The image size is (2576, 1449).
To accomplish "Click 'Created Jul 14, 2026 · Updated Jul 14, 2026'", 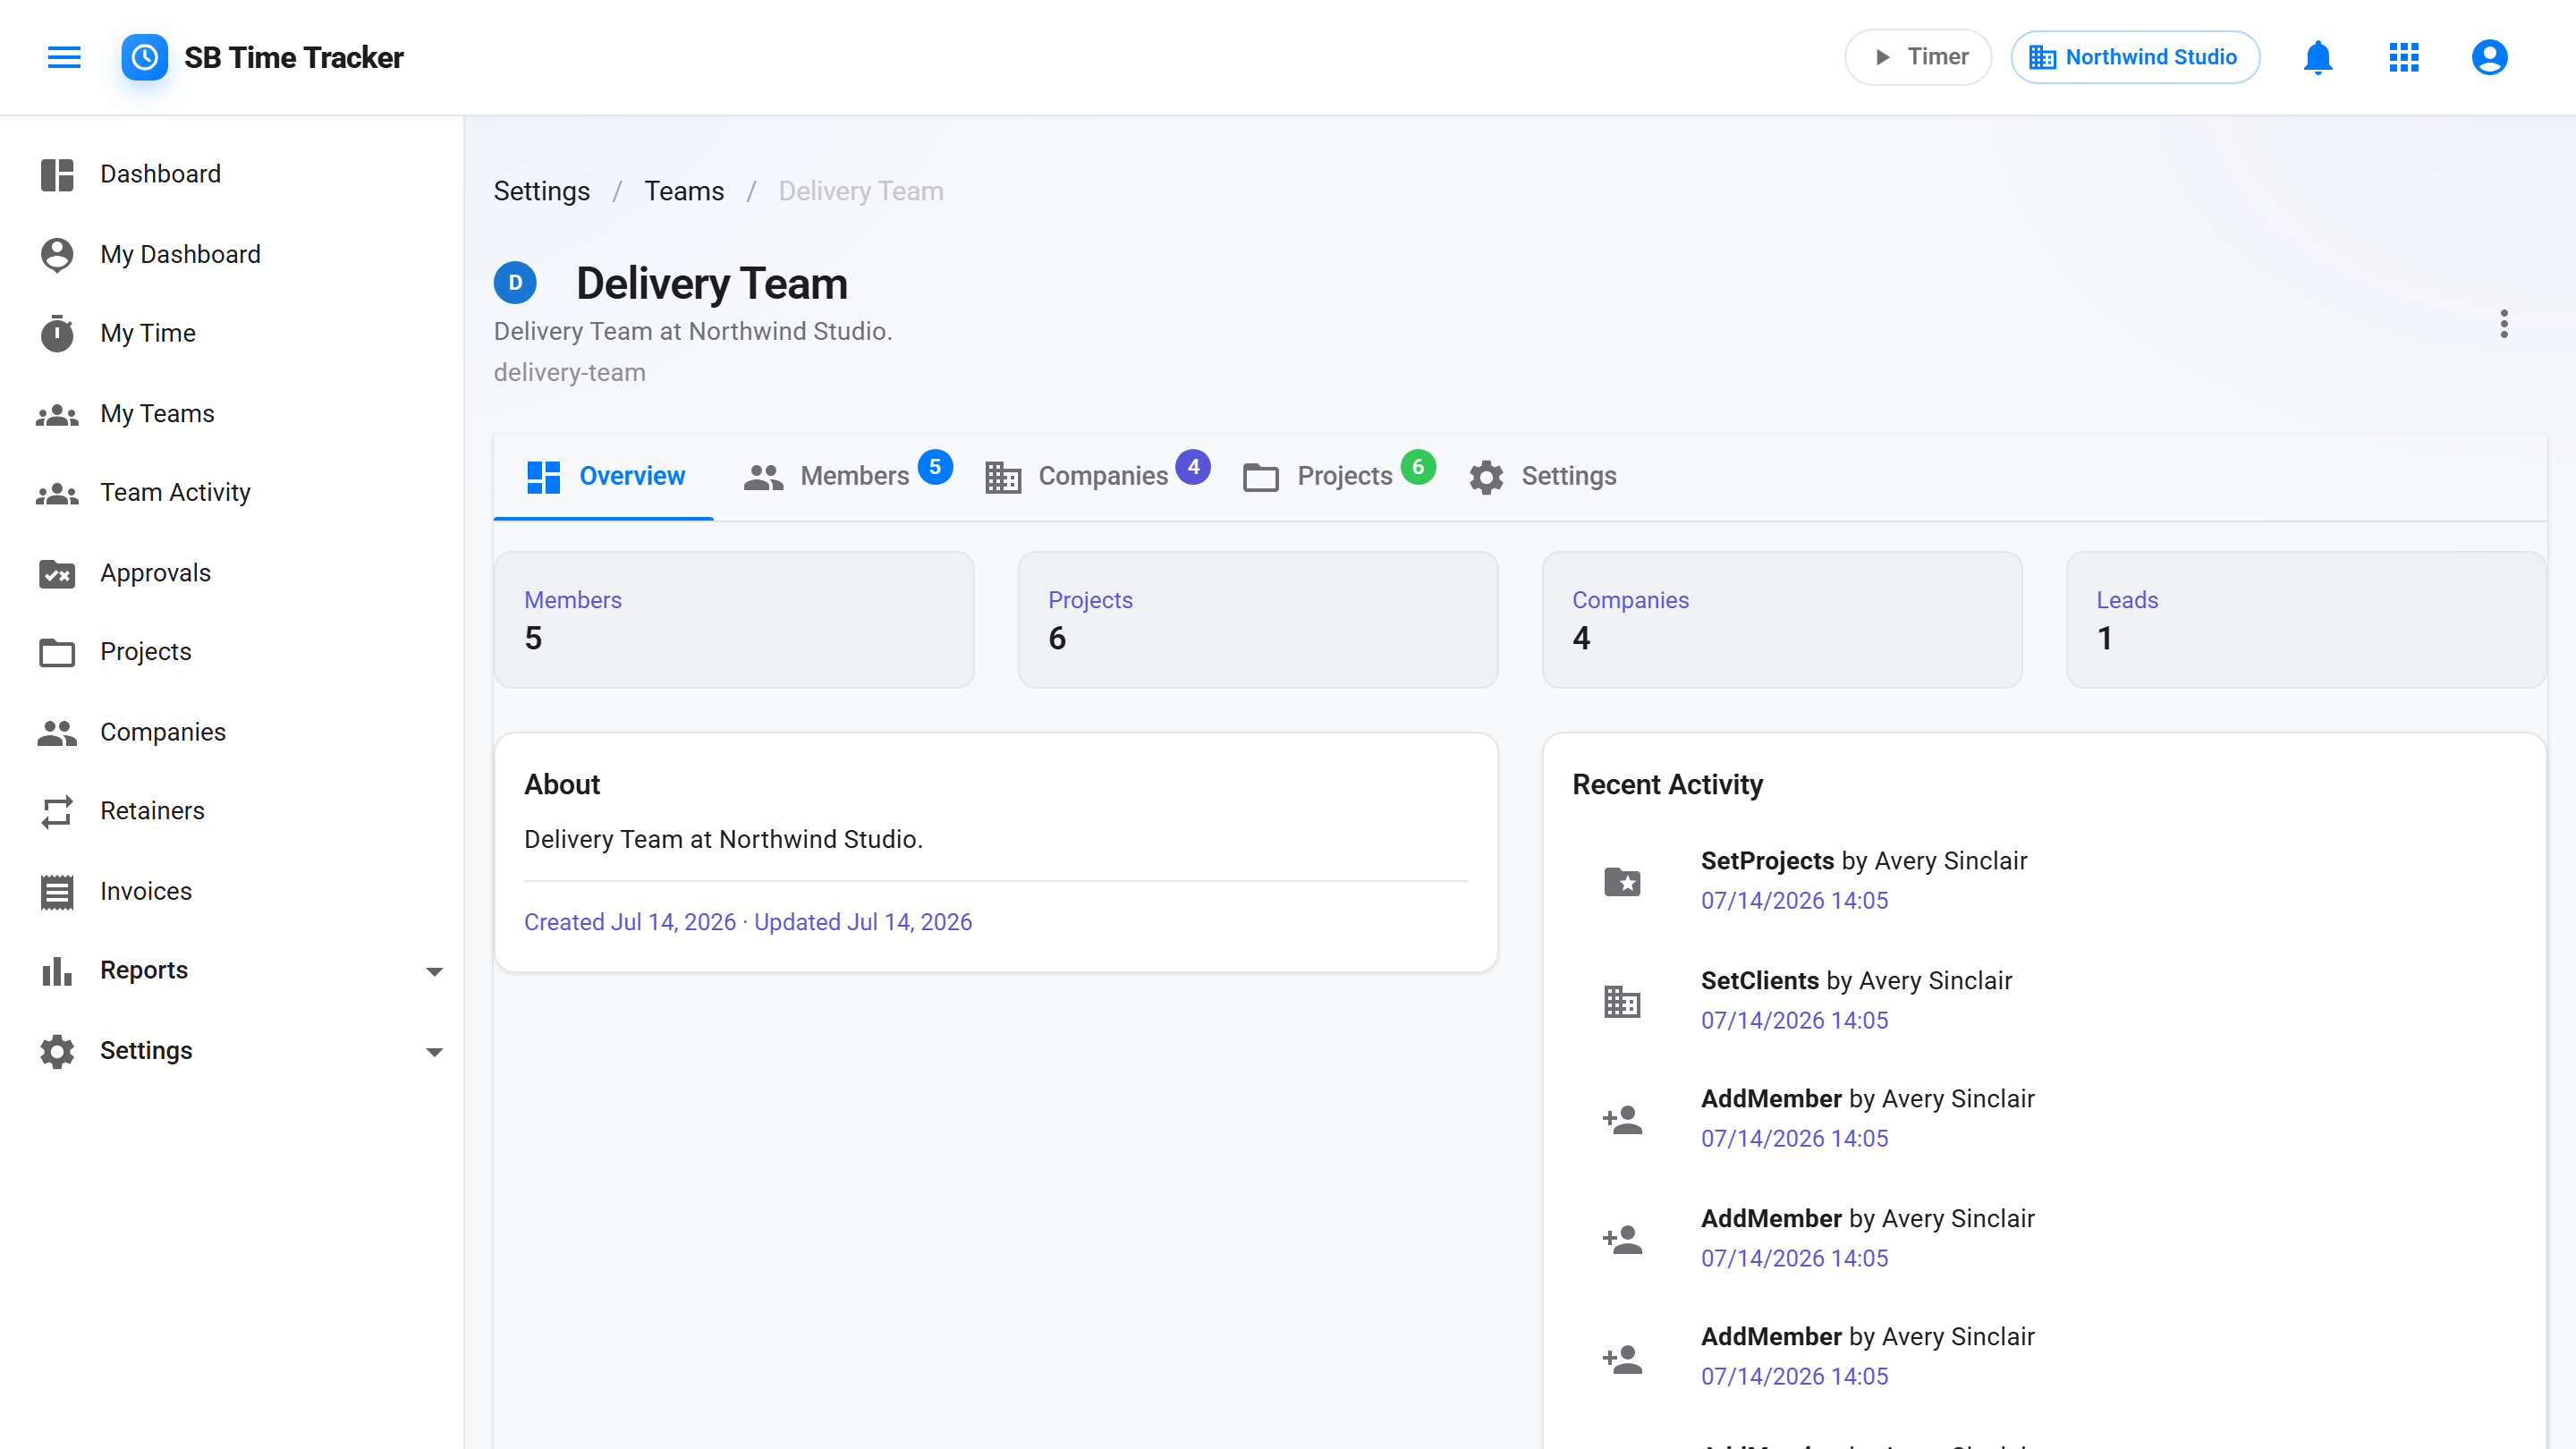I will 748,922.
